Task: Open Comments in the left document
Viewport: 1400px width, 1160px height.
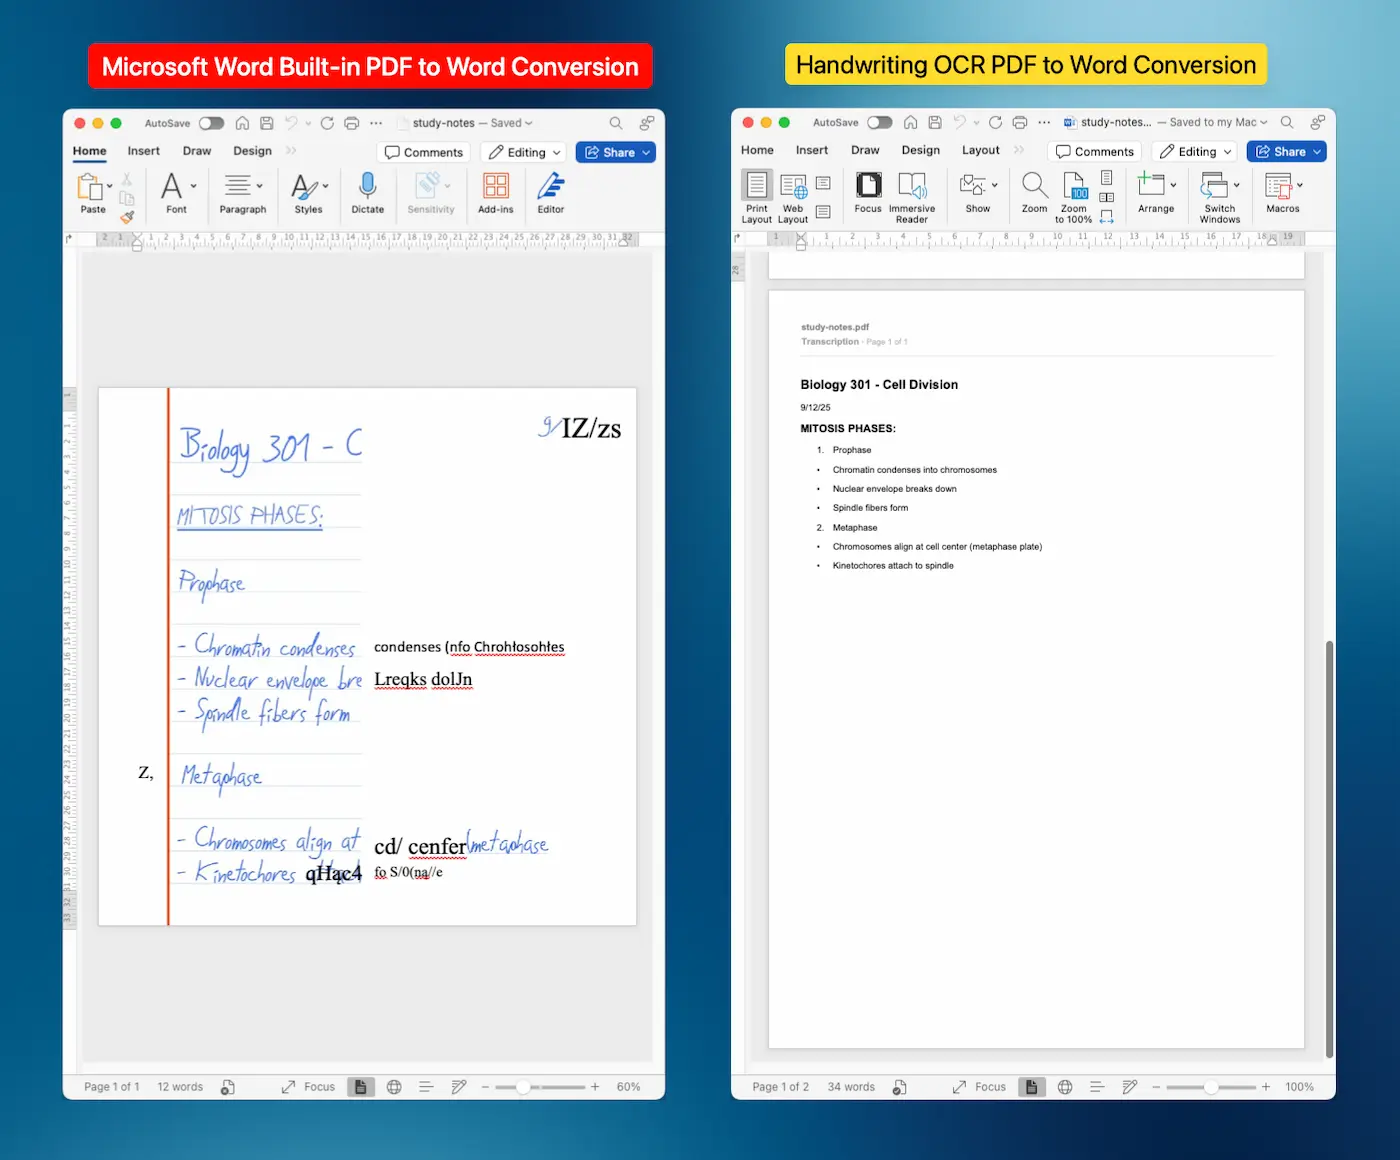Action: point(423,152)
